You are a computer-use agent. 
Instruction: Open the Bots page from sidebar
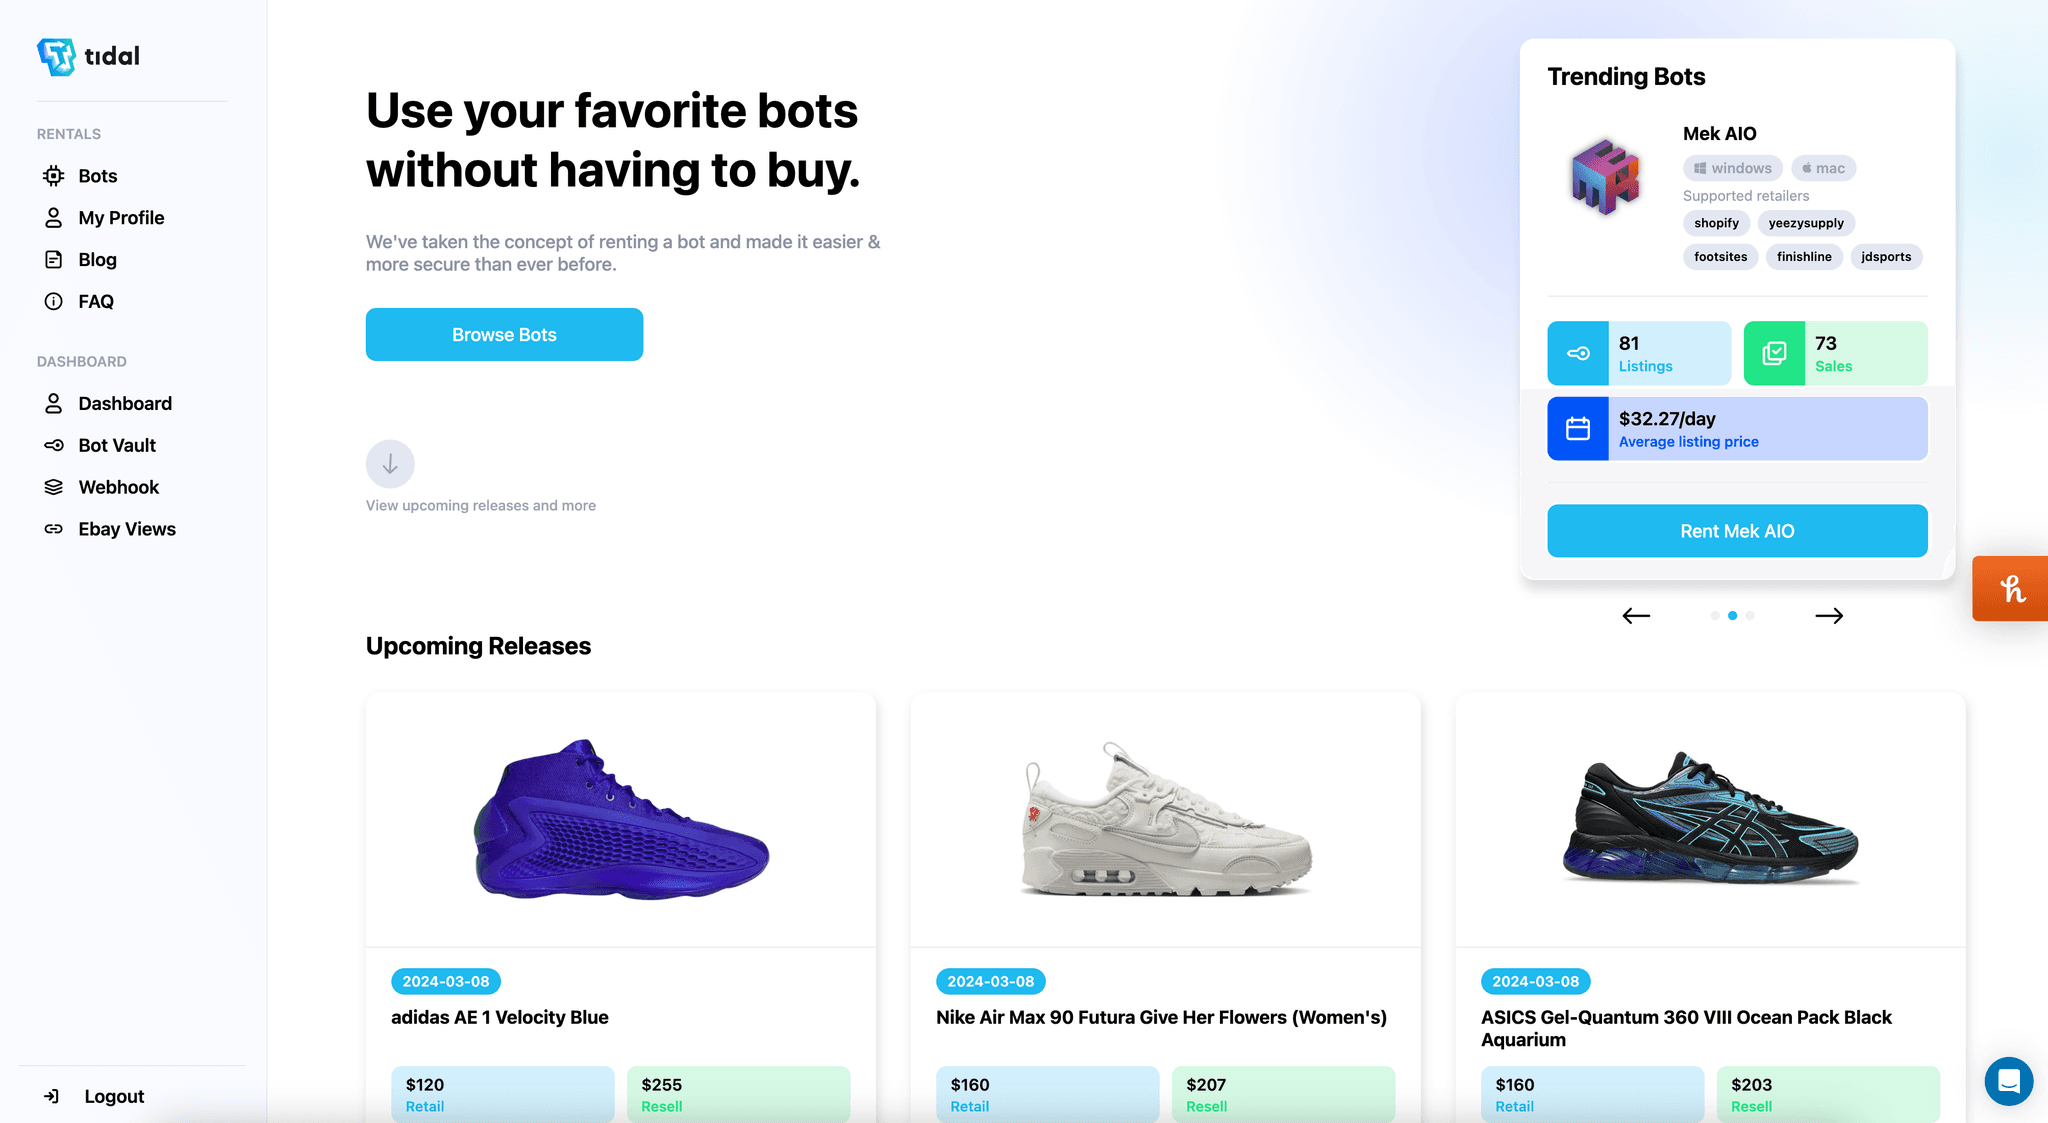pyautogui.click(x=97, y=176)
